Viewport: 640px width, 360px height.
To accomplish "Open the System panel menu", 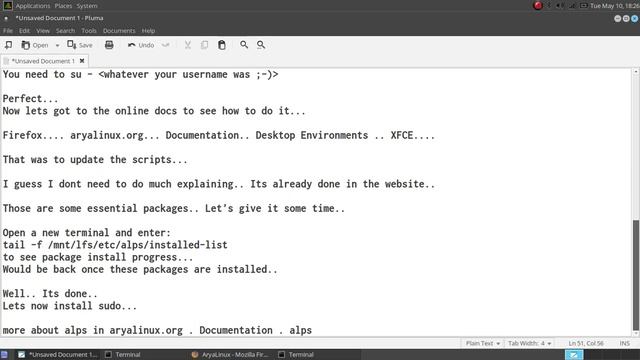I will pyautogui.click(x=87, y=6).
